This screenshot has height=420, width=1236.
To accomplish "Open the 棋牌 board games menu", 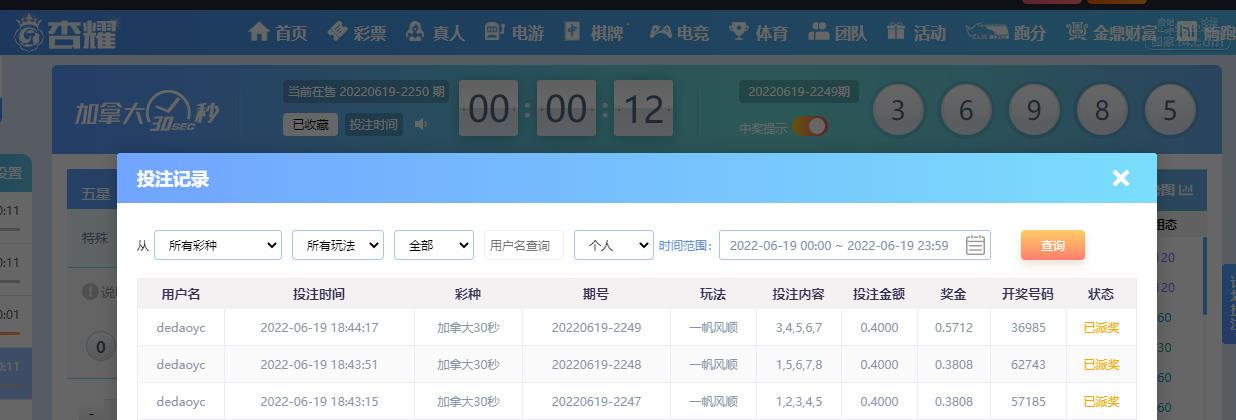I will tap(593, 32).
